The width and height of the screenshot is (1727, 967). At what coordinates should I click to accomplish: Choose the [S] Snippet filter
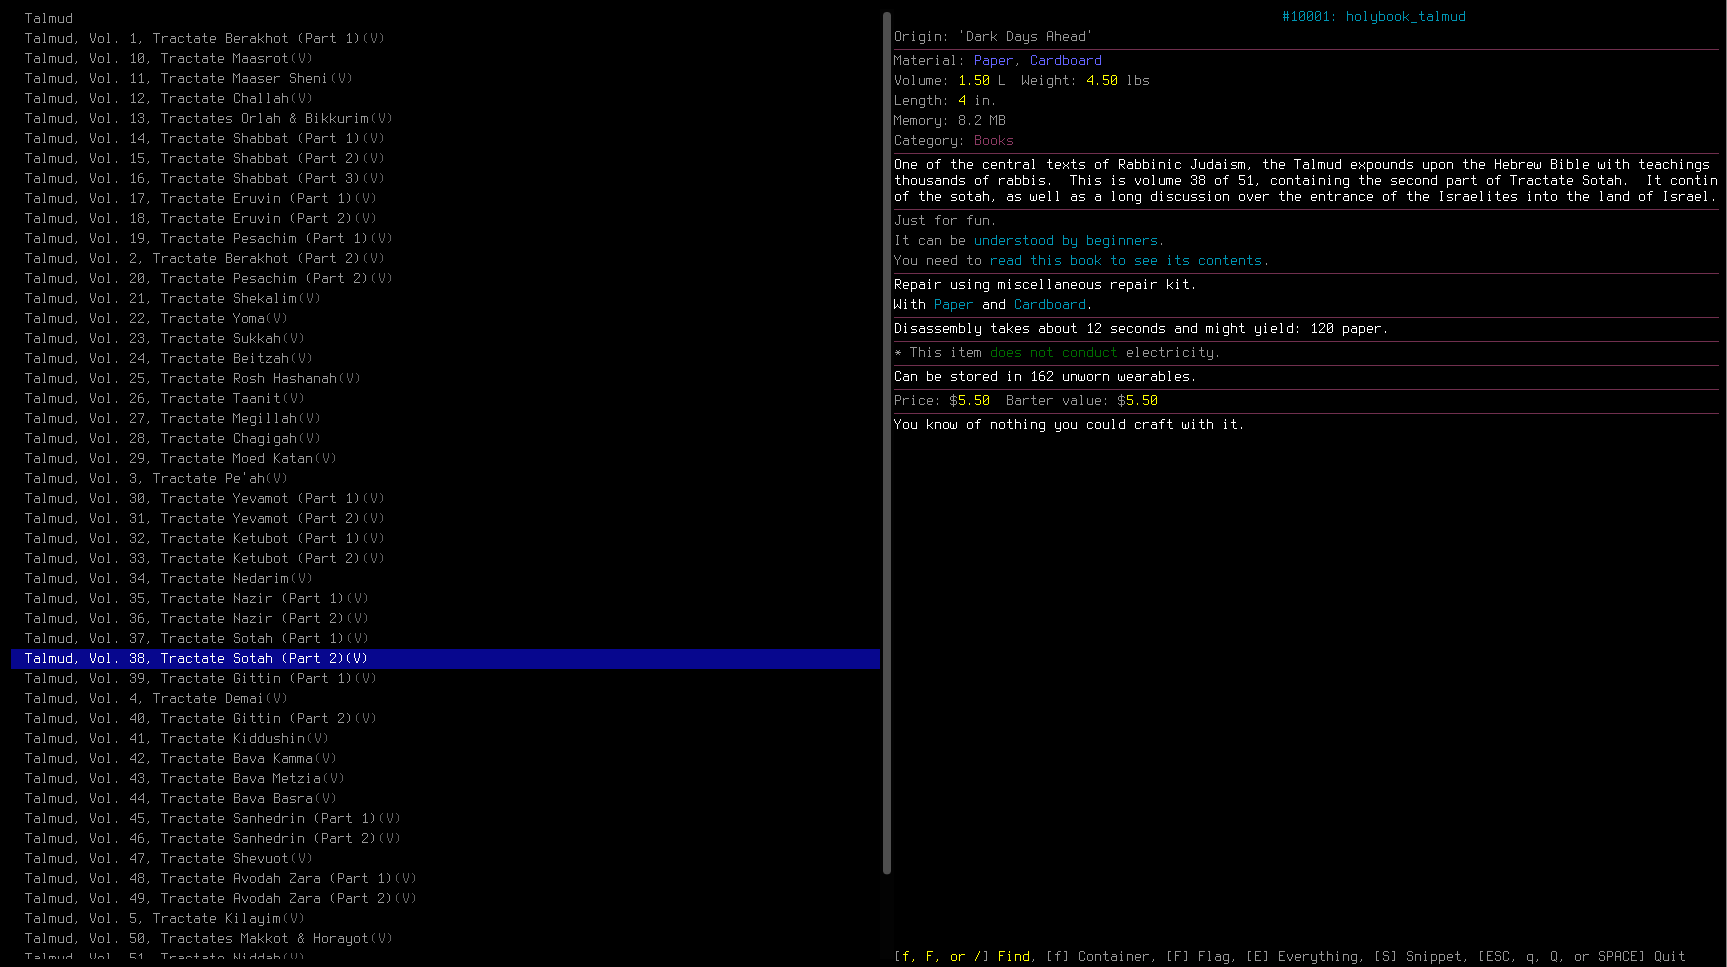(x=1420, y=956)
